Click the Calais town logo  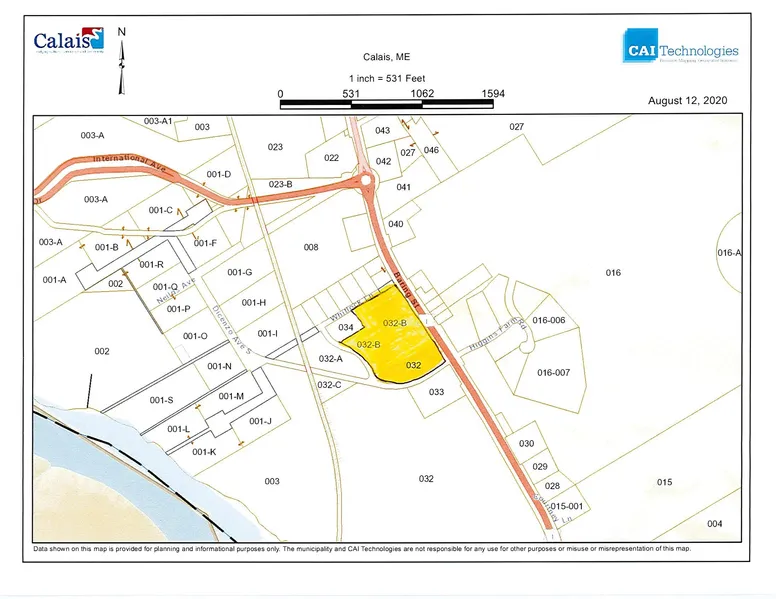point(68,42)
